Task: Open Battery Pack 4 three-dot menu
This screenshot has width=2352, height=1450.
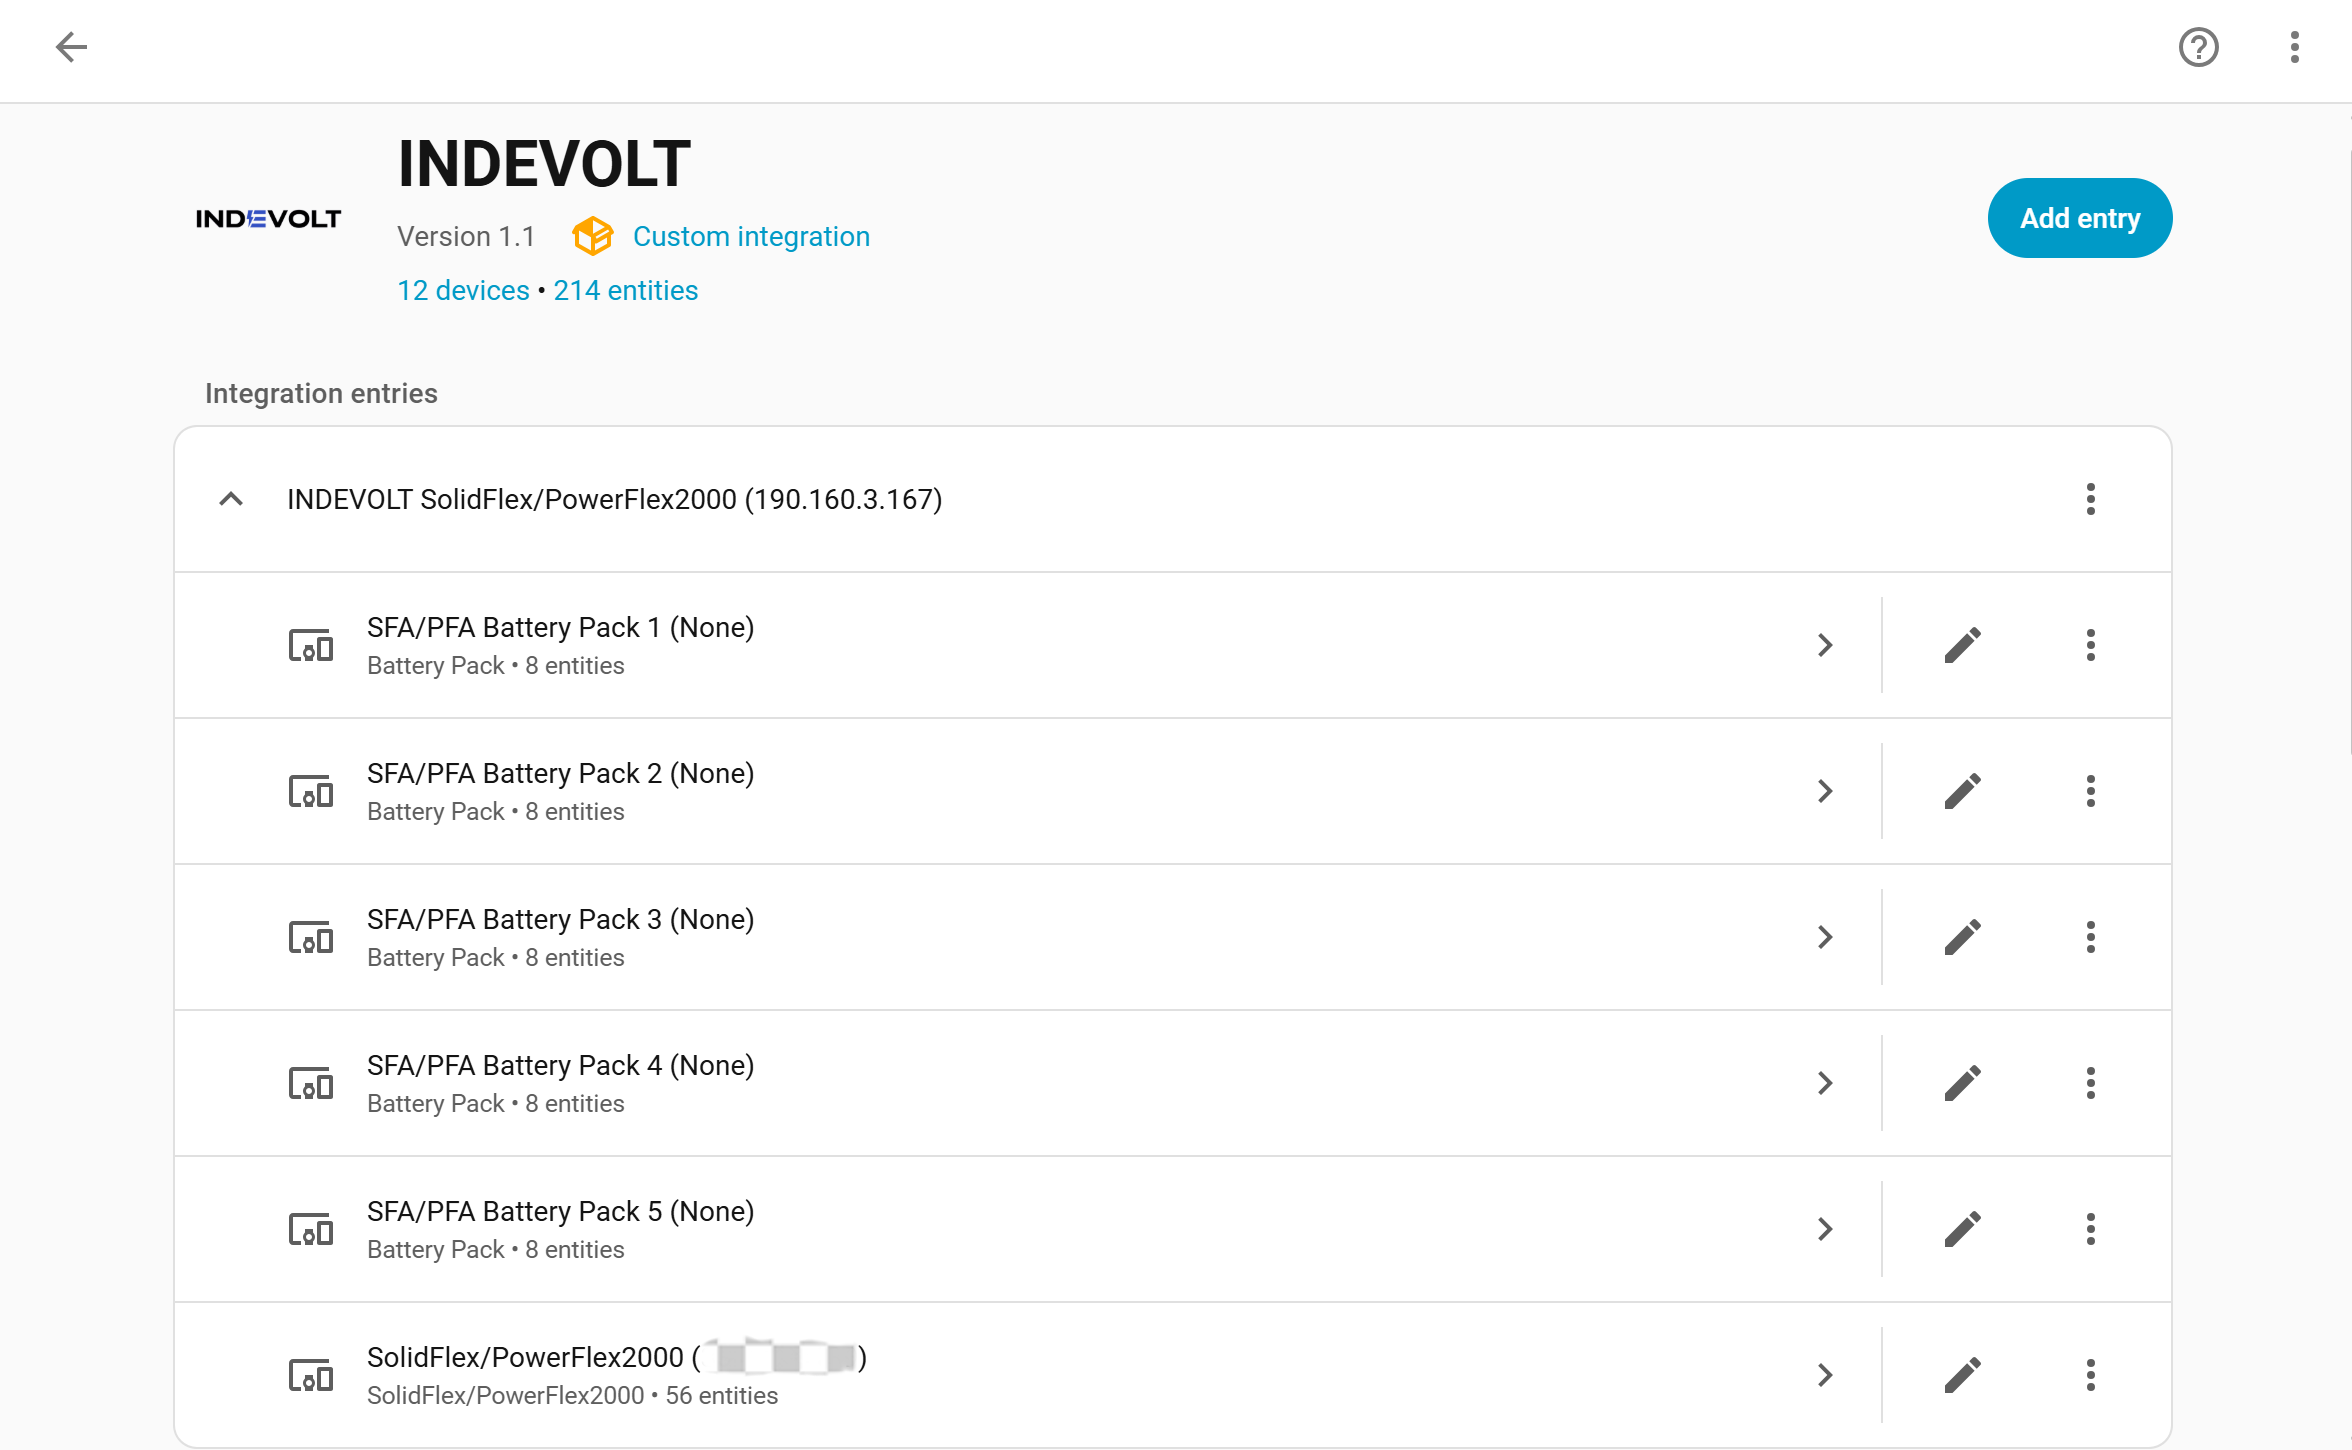Action: click(x=2090, y=1083)
